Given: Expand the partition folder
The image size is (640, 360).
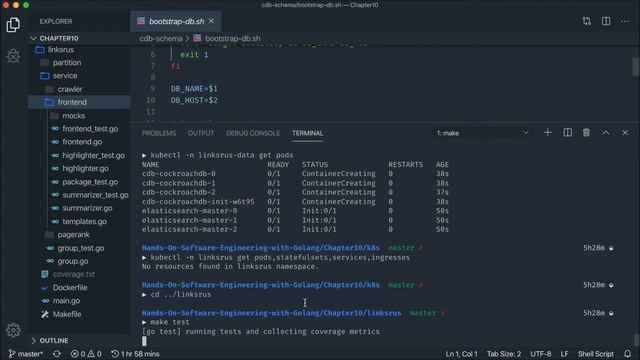Looking at the screenshot, I should pos(67,62).
